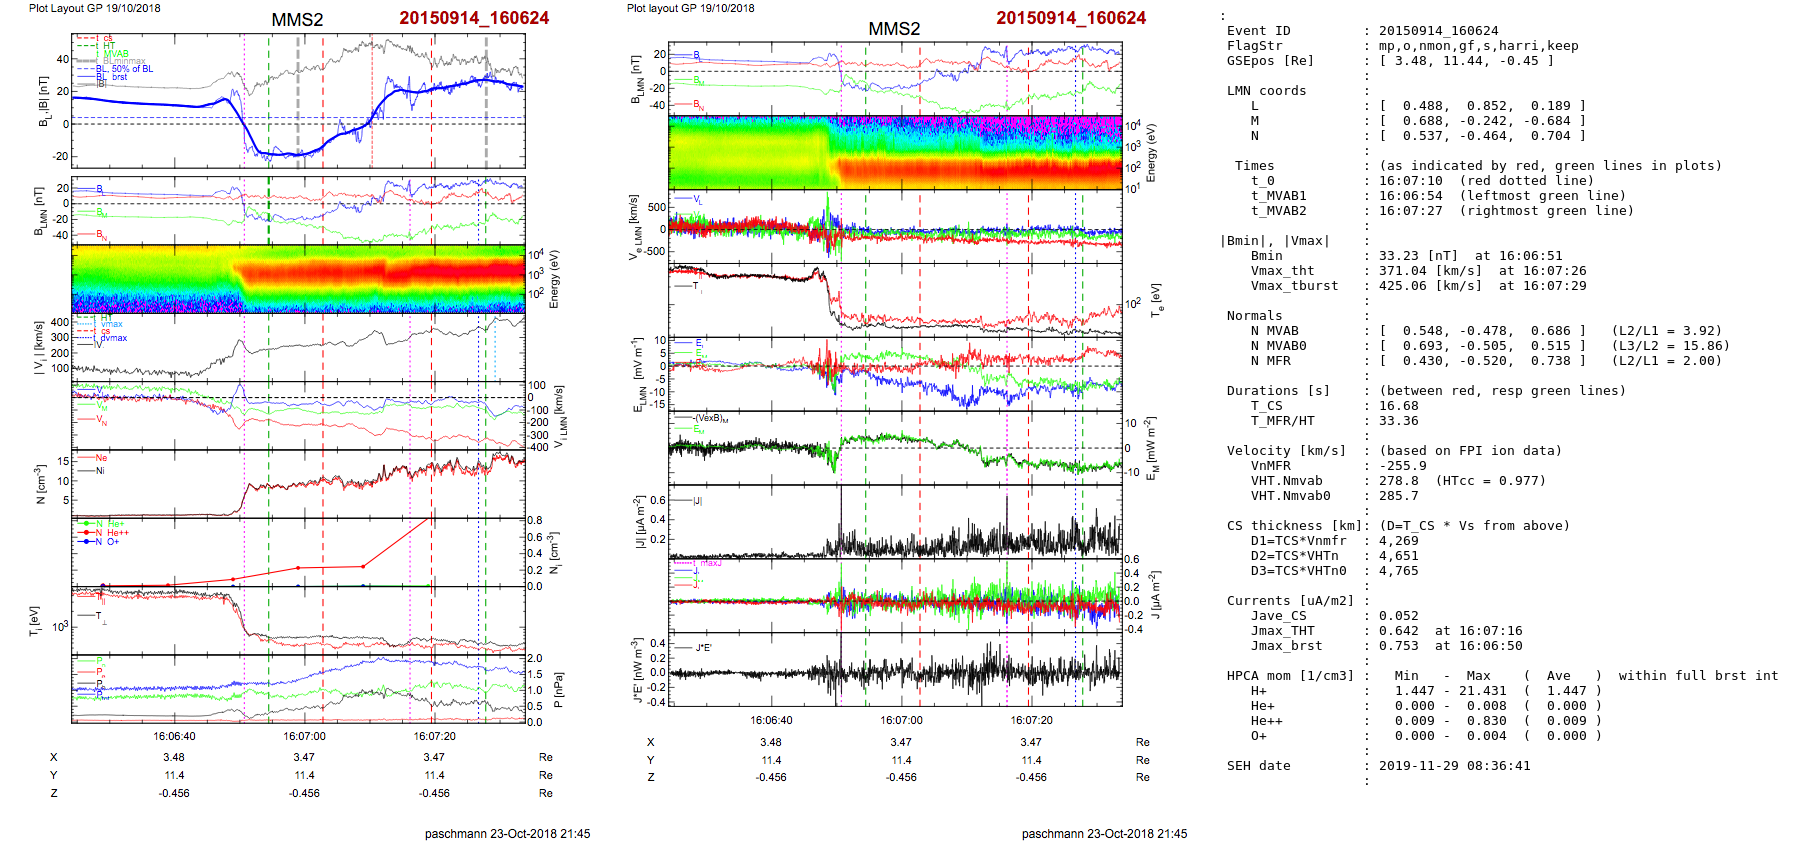The width and height of the screenshot is (1804, 841).
Task: Click the right plot's energy spectrogram panel
Action: pyautogui.click(x=895, y=152)
